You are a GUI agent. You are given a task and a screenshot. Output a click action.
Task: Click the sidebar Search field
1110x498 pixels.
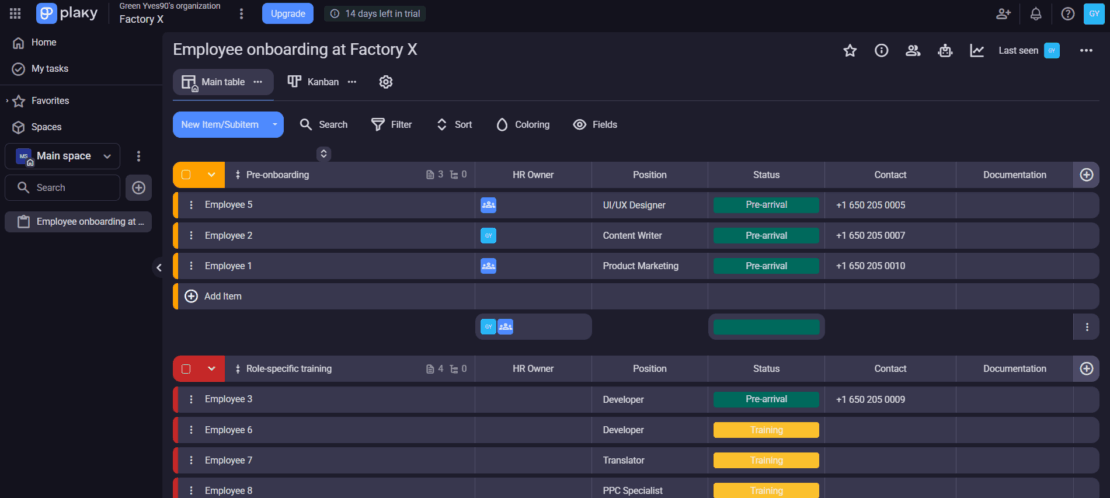(62, 188)
